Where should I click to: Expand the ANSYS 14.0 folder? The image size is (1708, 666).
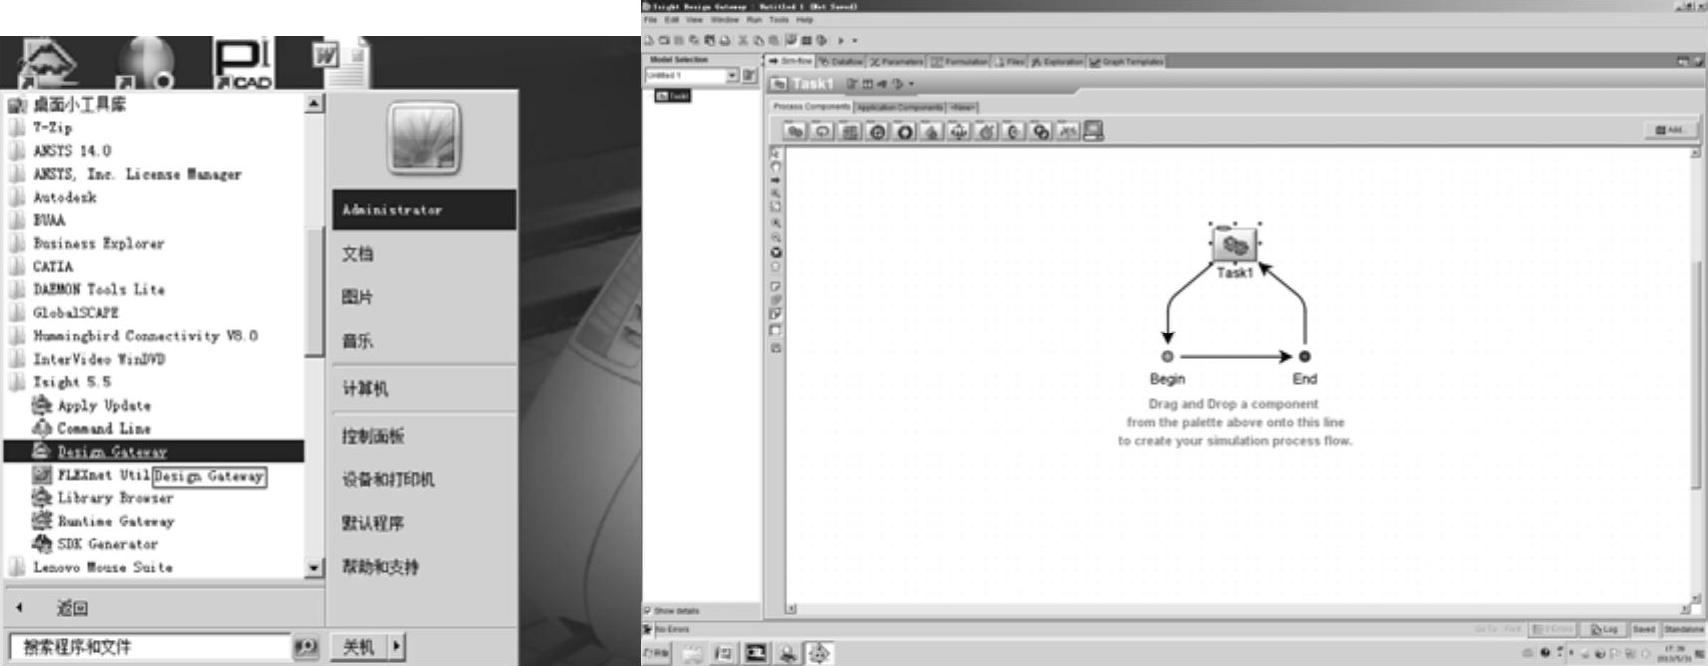coord(72,151)
